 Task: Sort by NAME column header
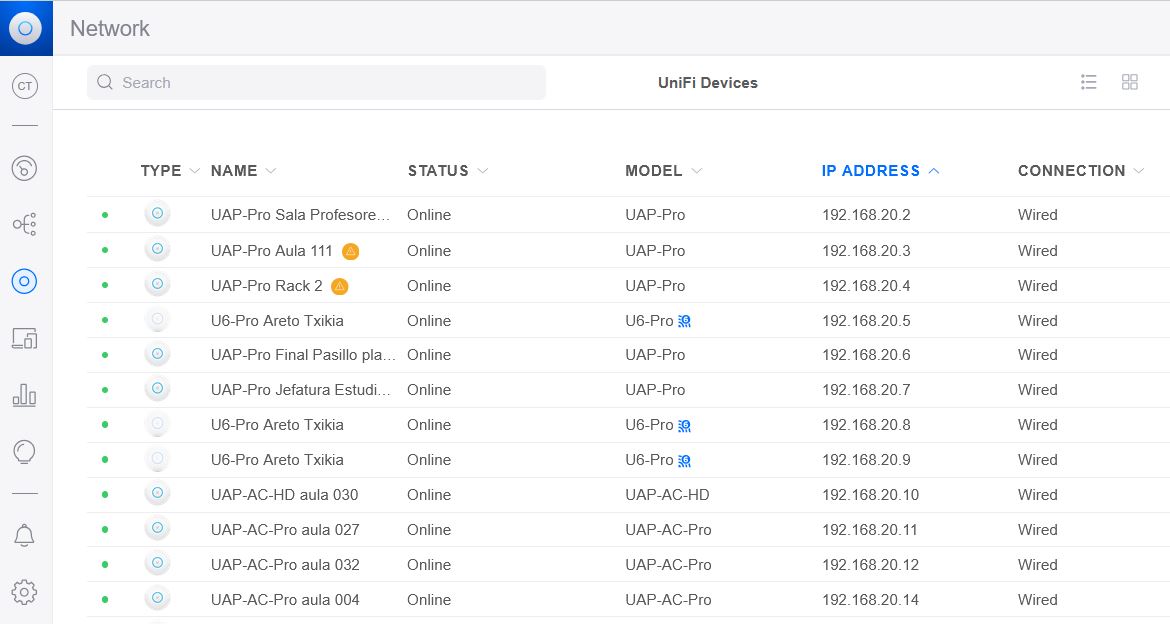[x=243, y=171]
